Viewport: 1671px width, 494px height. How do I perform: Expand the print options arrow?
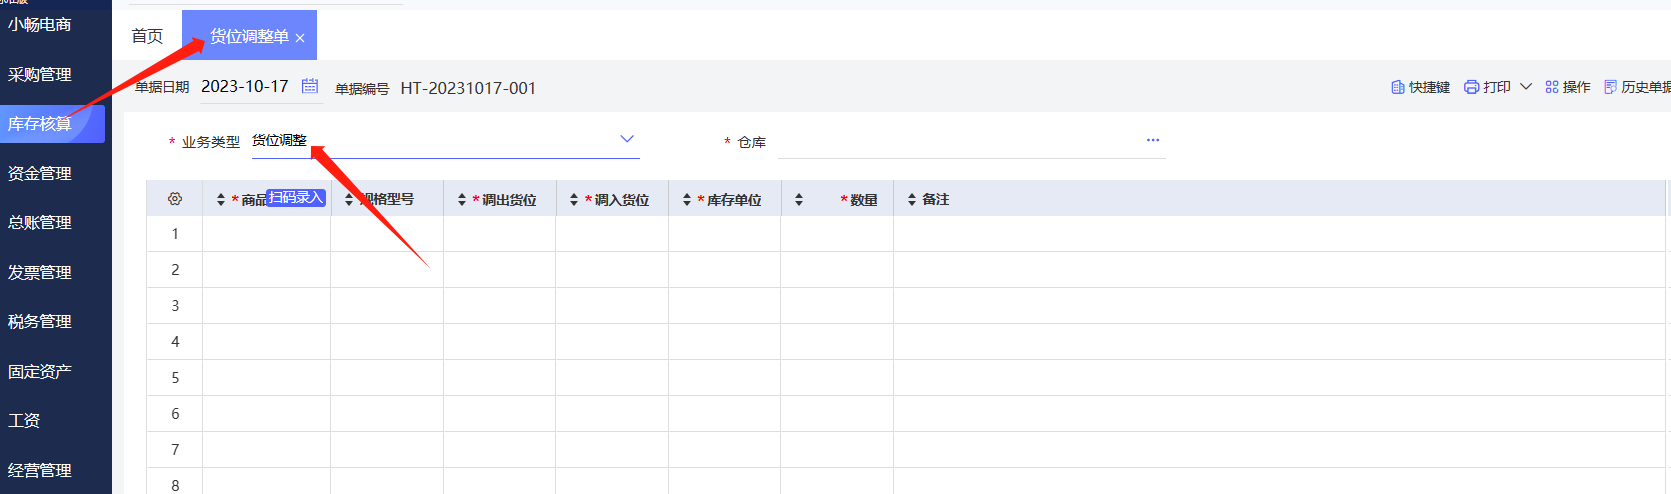pyautogui.click(x=1526, y=87)
